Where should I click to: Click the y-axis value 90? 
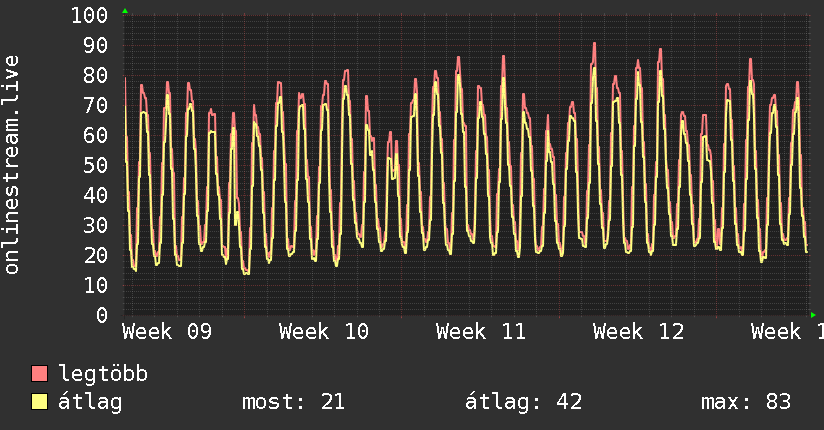pos(96,45)
